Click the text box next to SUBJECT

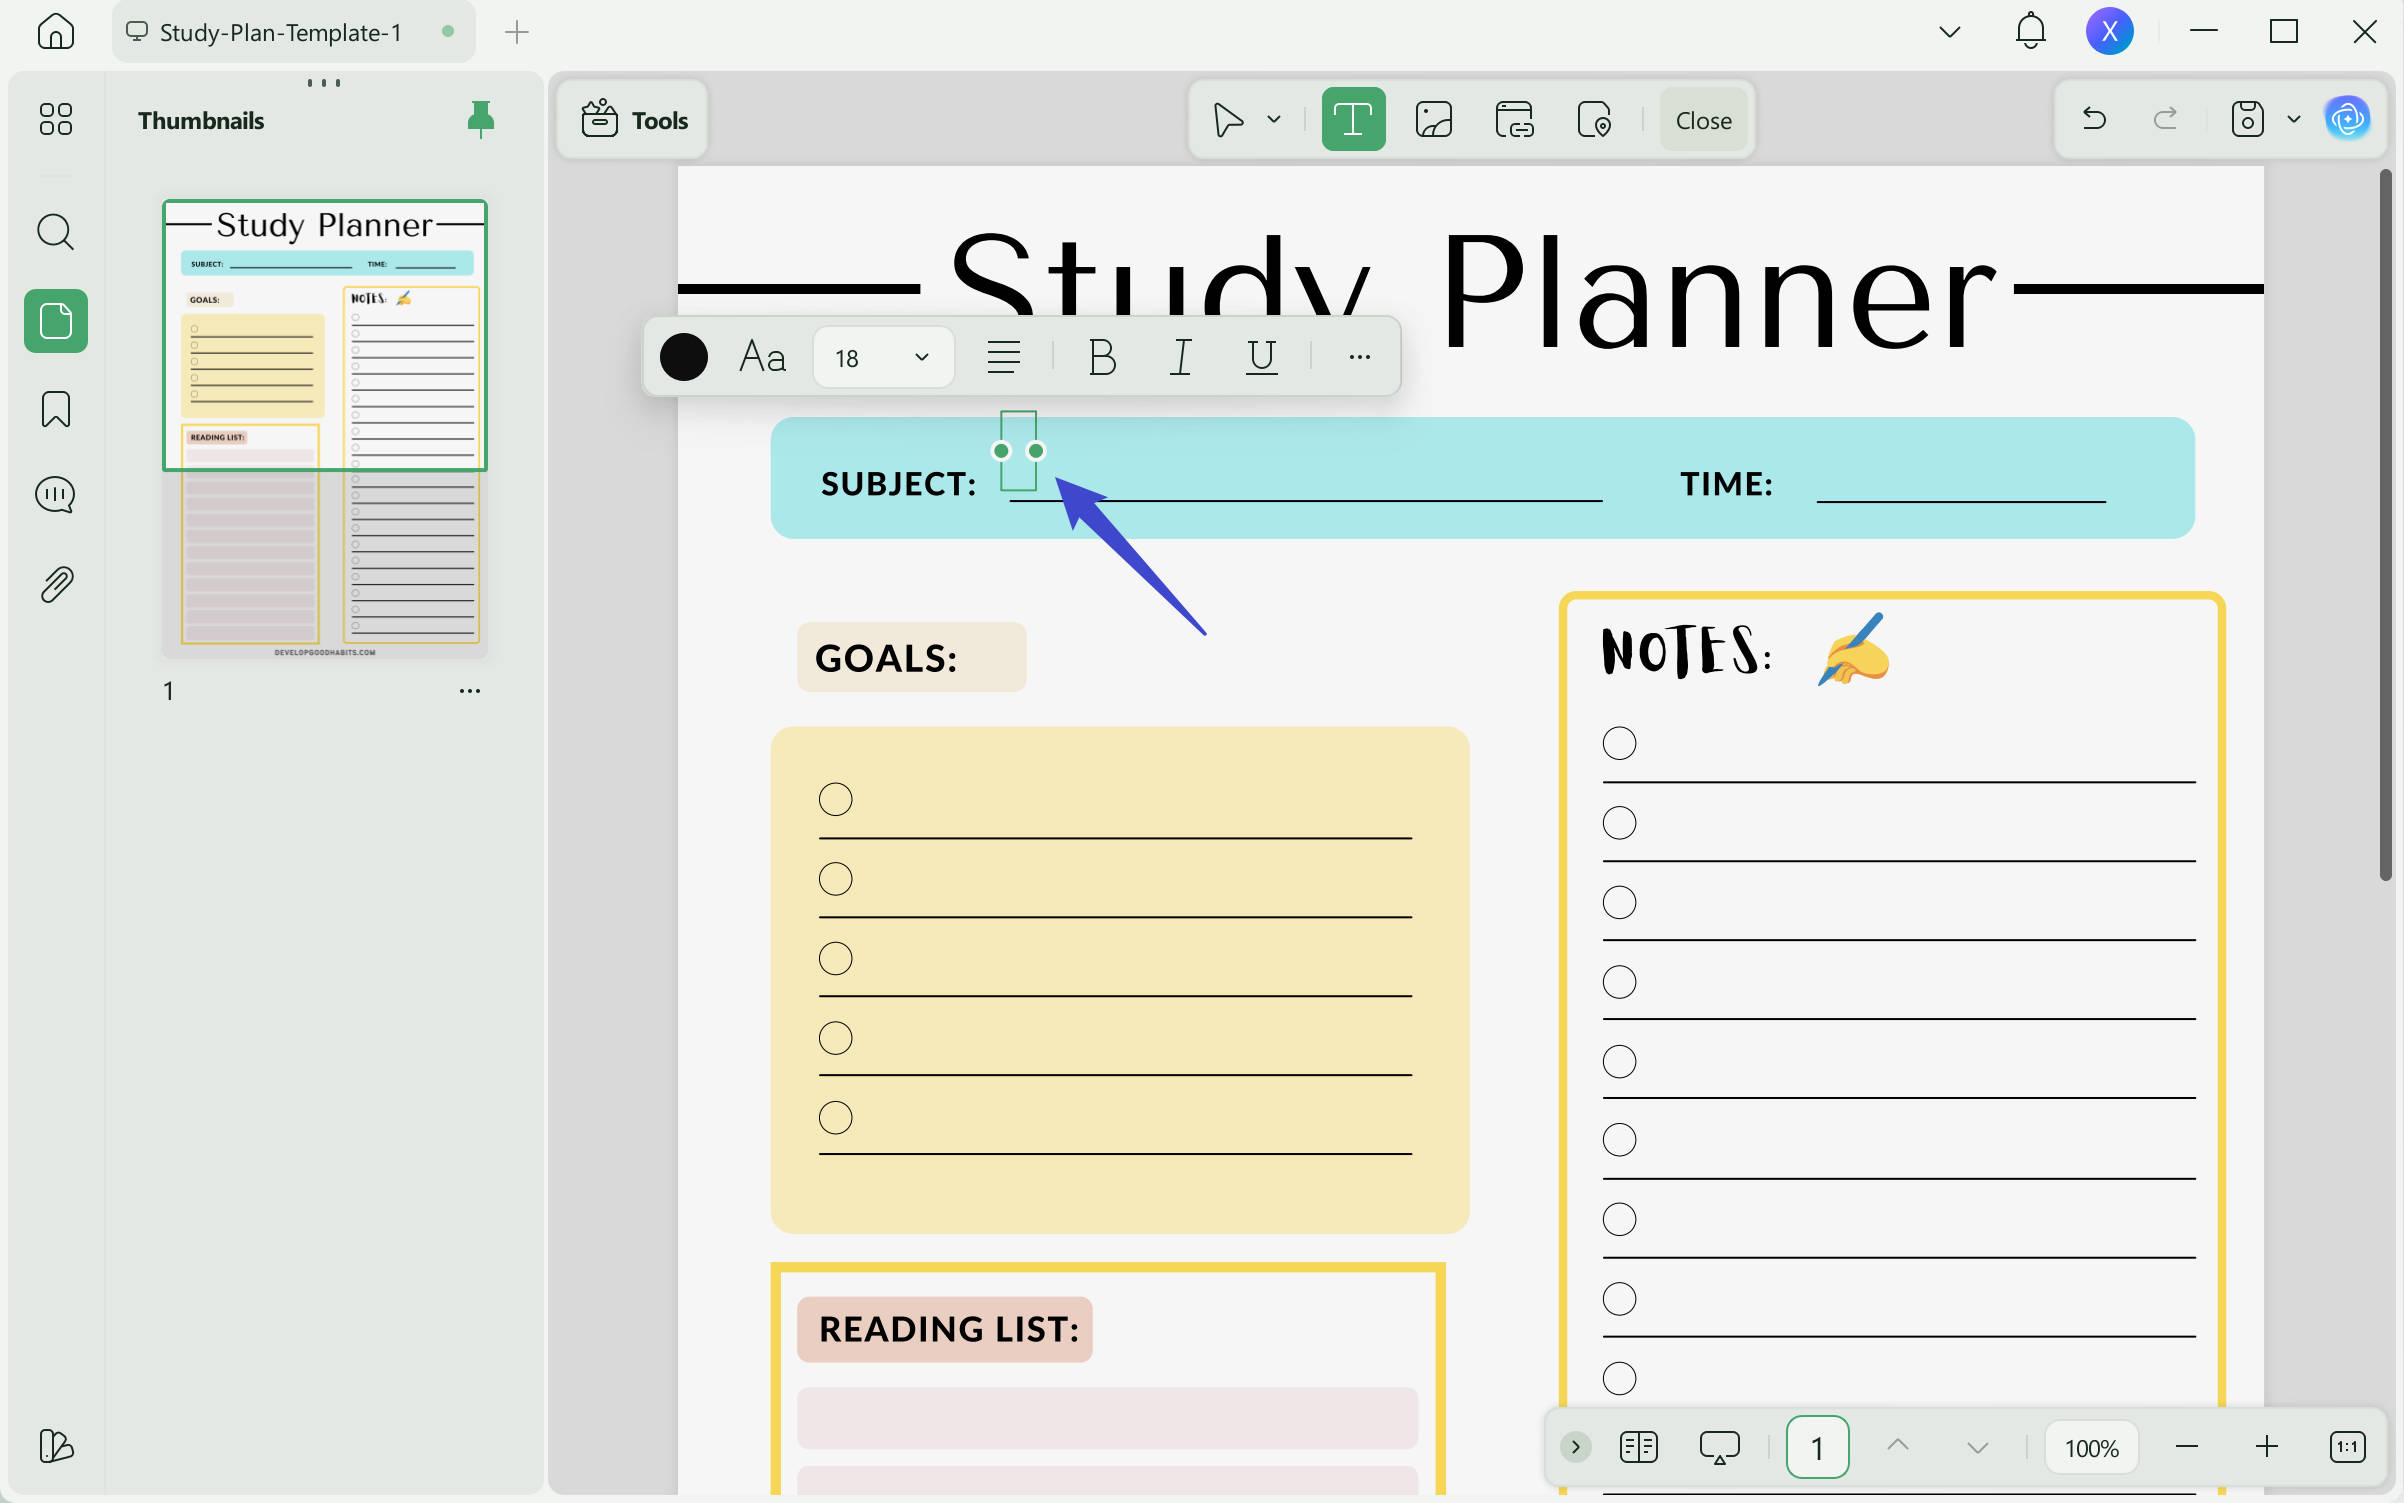[1019, 451]
